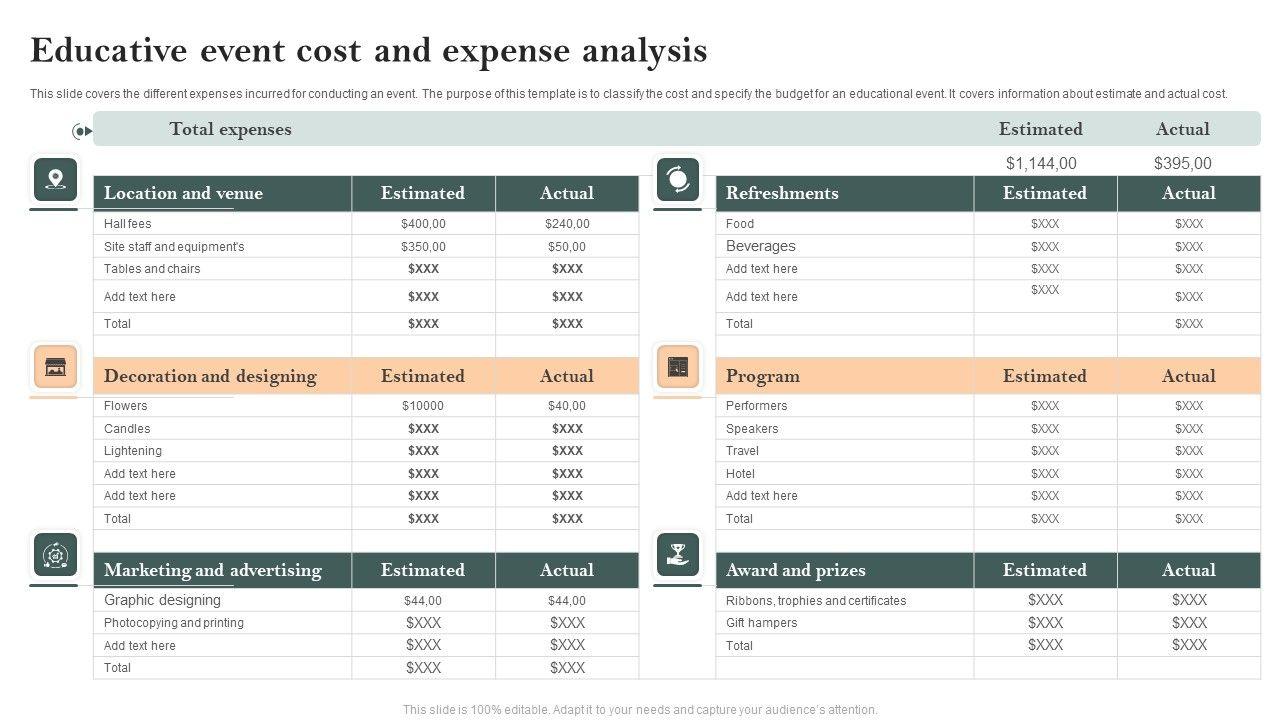
Task: Click the estimated '$44,00' for Graphic designing
Action: tap(423, 601)
